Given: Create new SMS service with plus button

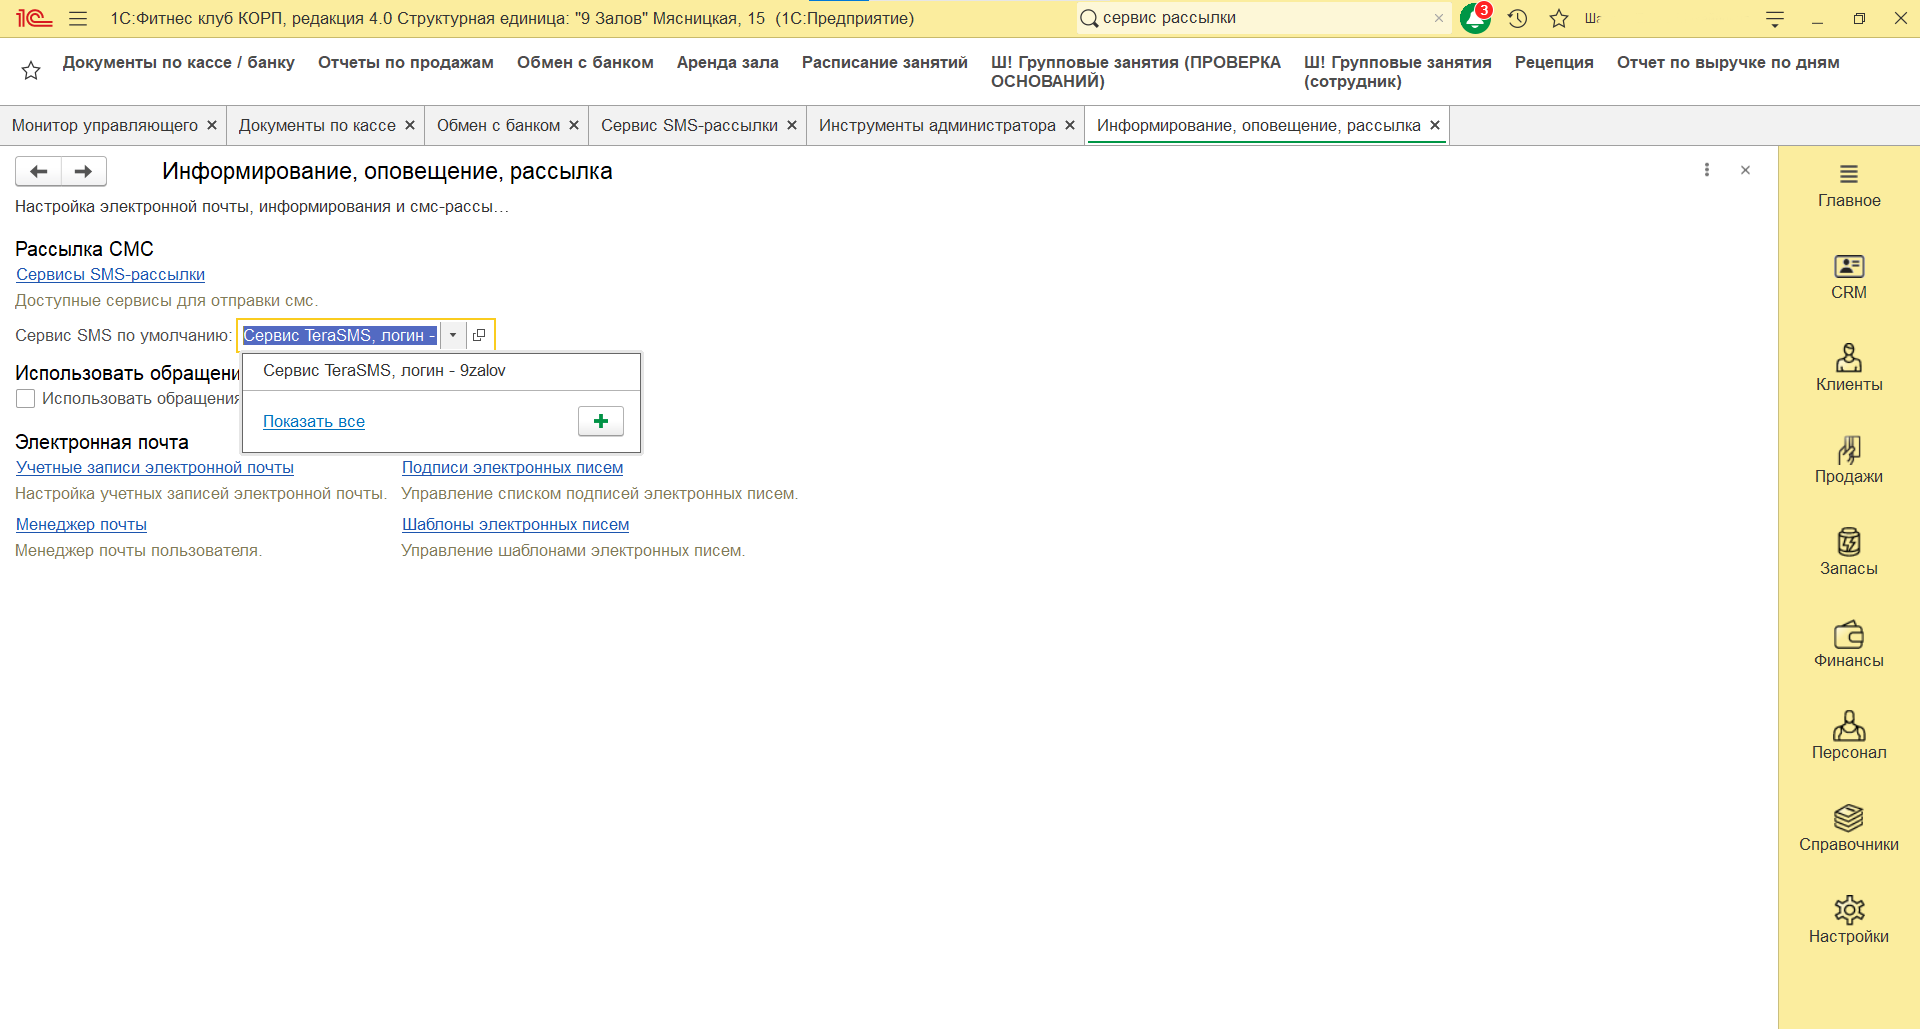Looking at the screenshot, I should click(x=600, y=421).
